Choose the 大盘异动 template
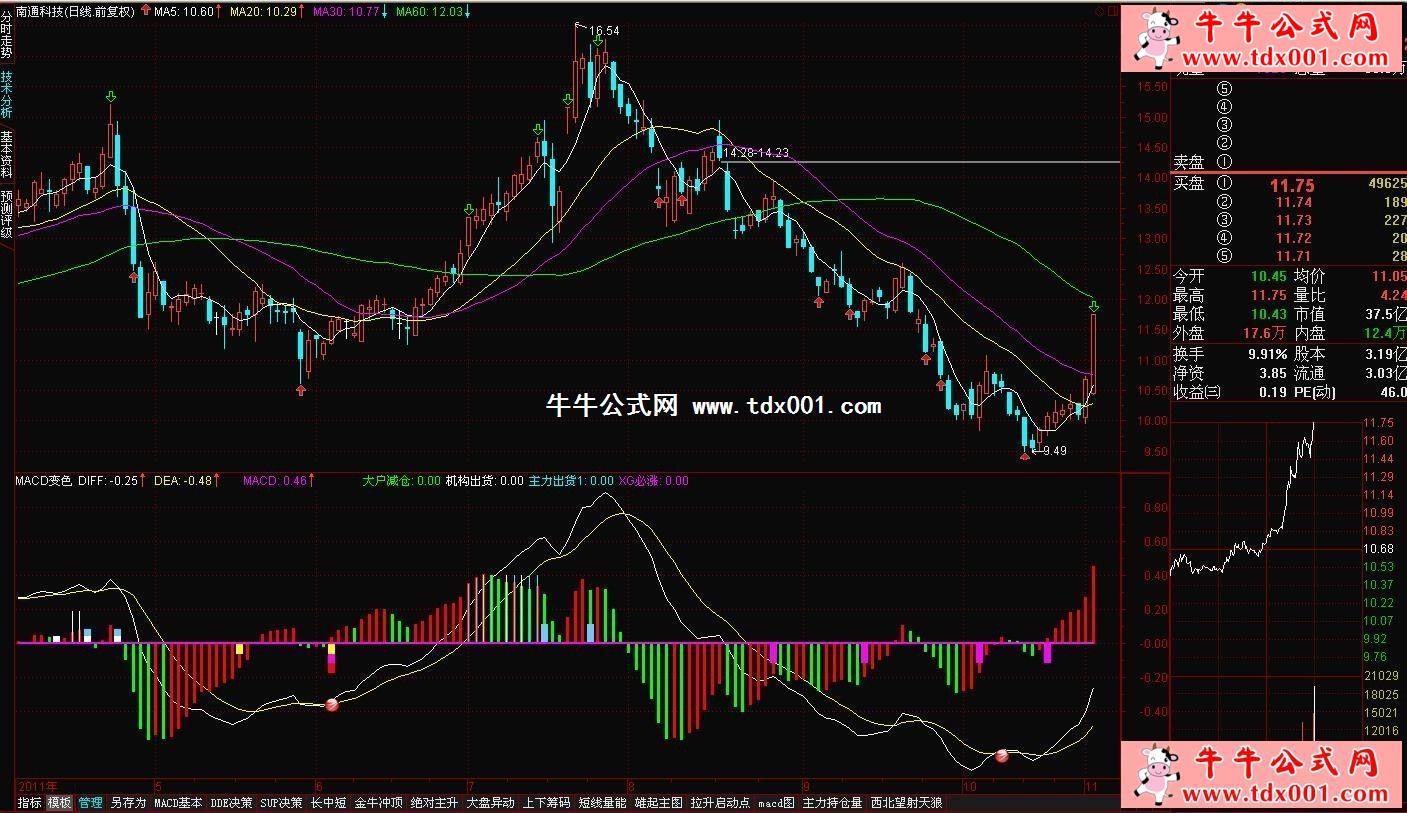The width and height of the screenshot is (1407, 813). (x=491, y=802)
